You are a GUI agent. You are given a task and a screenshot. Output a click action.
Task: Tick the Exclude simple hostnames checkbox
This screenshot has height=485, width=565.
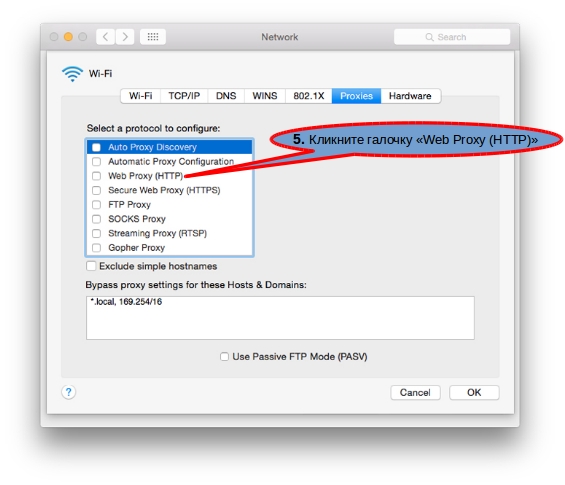[91, 266]
